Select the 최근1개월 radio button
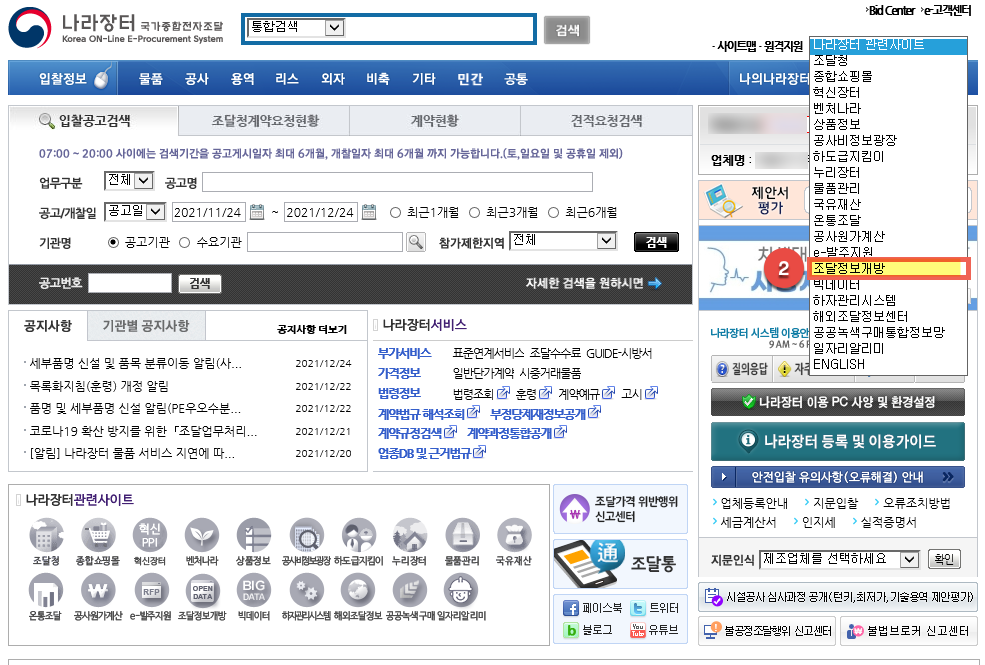Viewport: 985px width, 665px height. click(x=395, y=213)
